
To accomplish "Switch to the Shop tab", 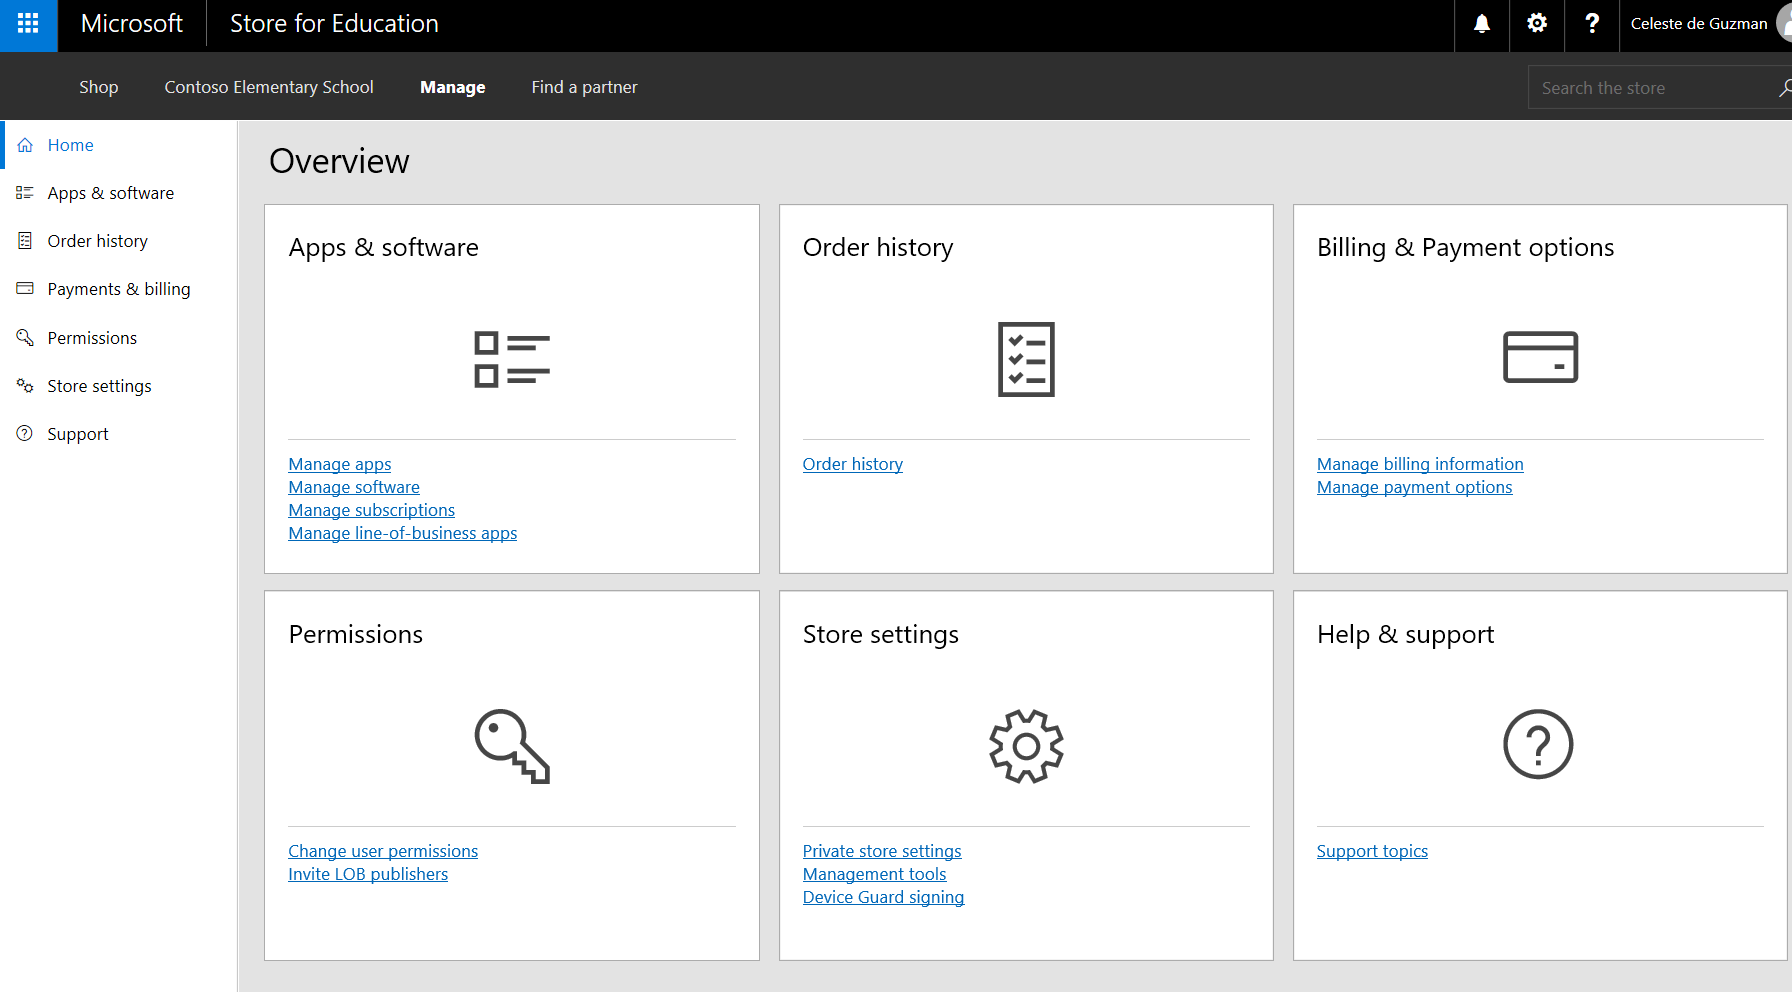I will point(98,87).
